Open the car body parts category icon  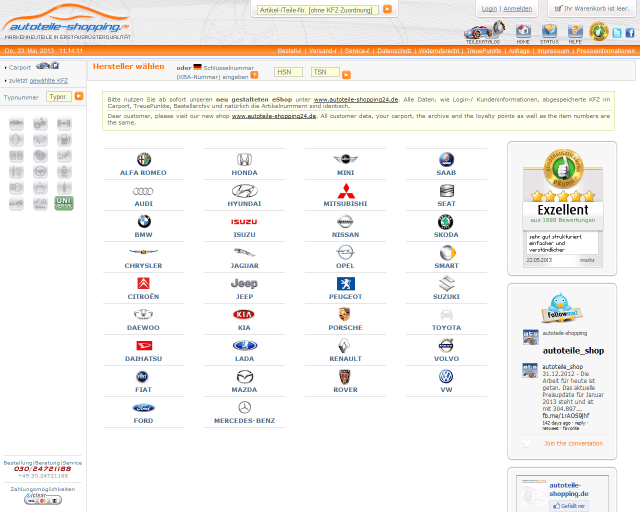16,123
